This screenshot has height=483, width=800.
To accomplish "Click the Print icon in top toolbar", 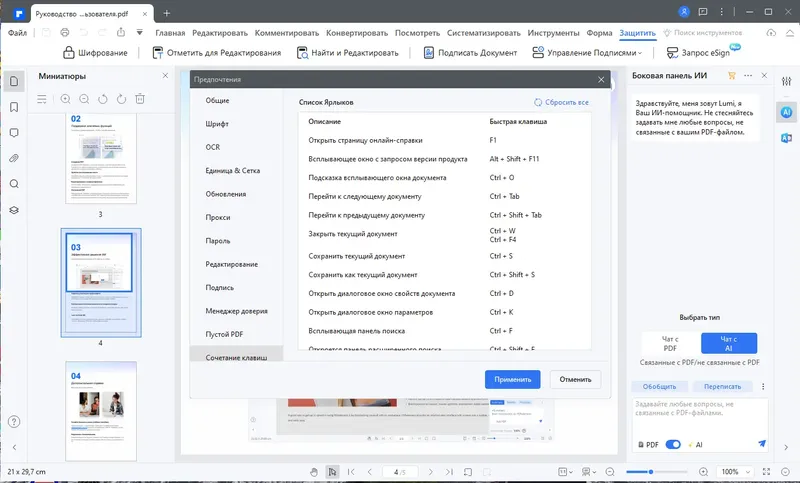I will tap(65, 33).
